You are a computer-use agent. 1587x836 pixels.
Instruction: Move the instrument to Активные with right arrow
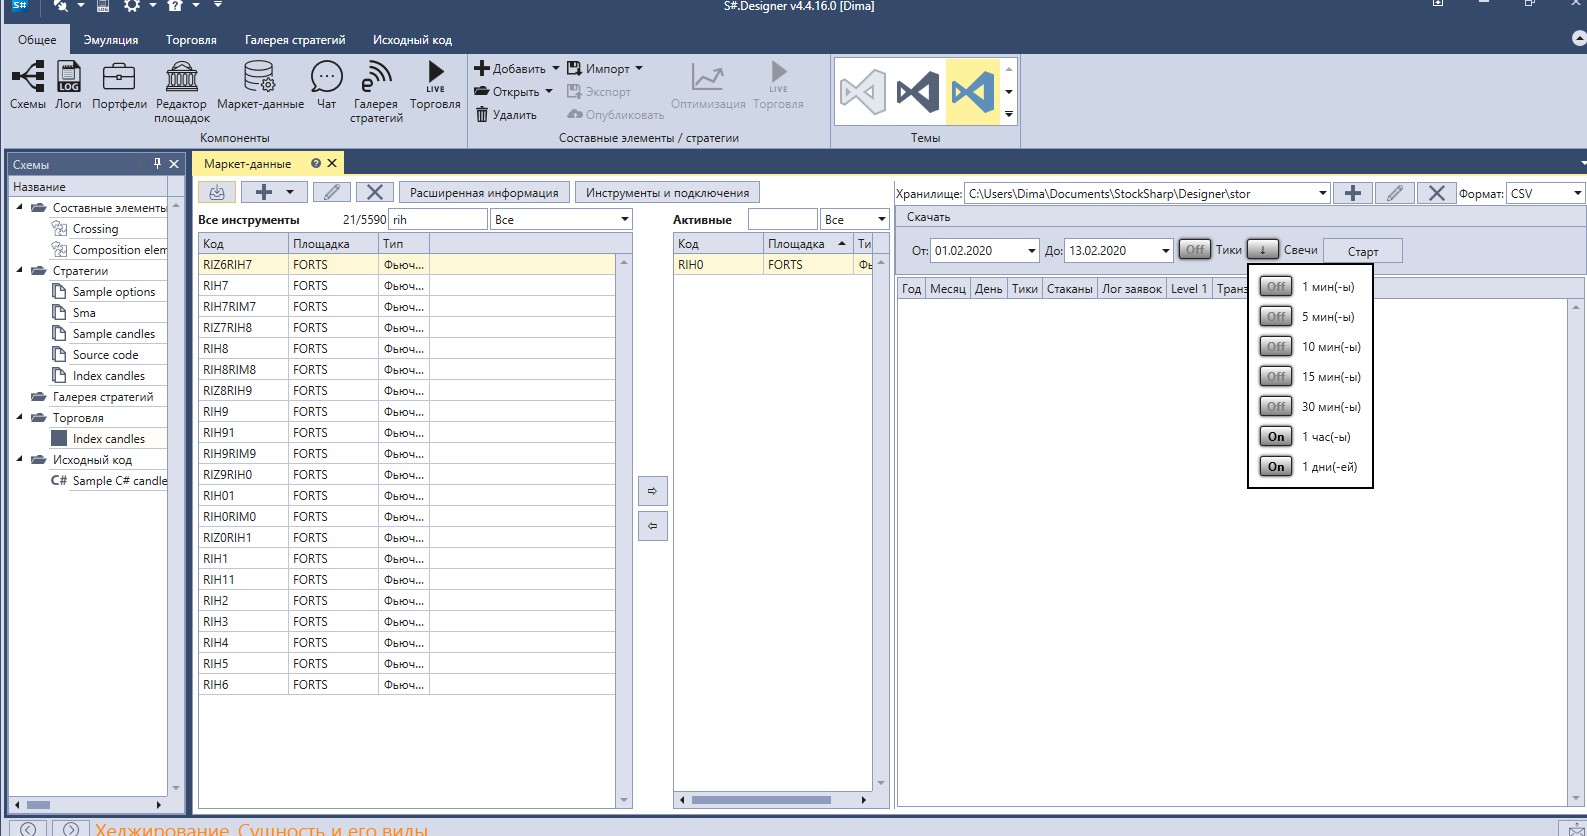coord(652,491)
